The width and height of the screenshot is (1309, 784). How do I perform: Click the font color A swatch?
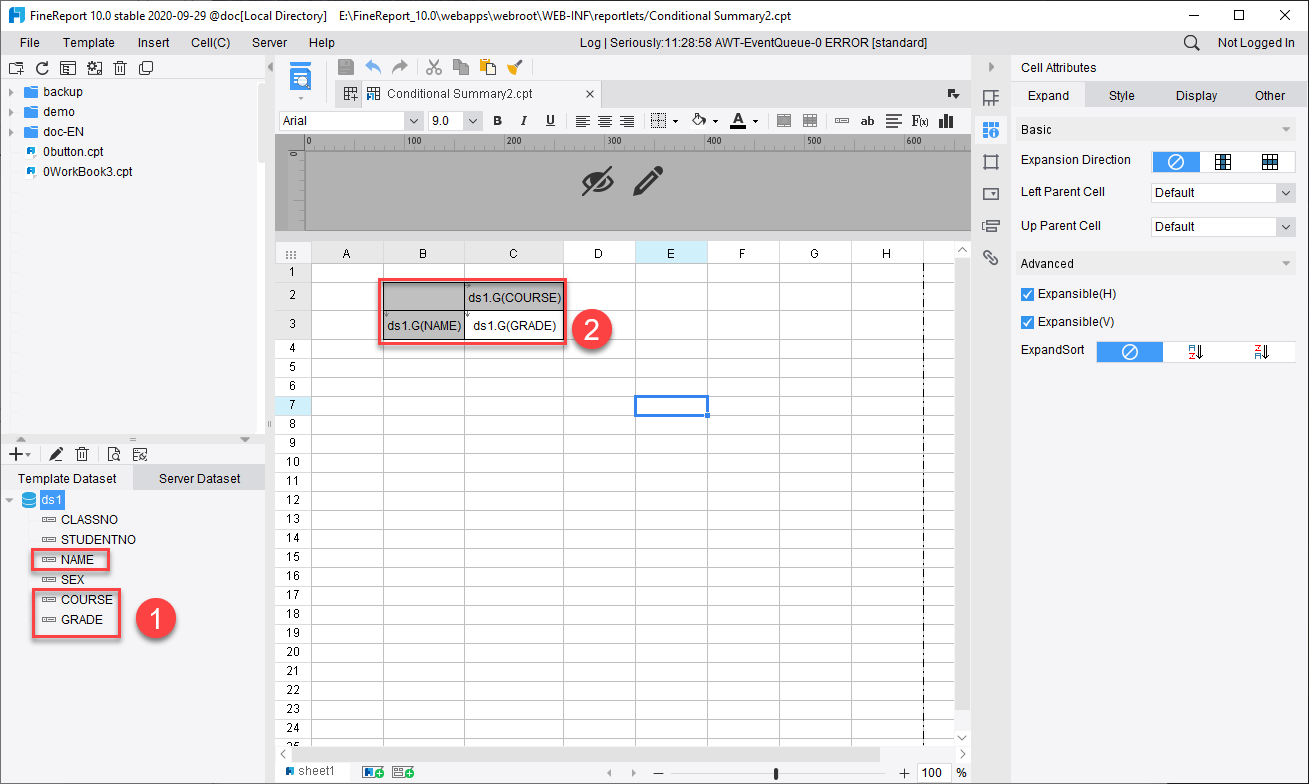coord(738,121)
